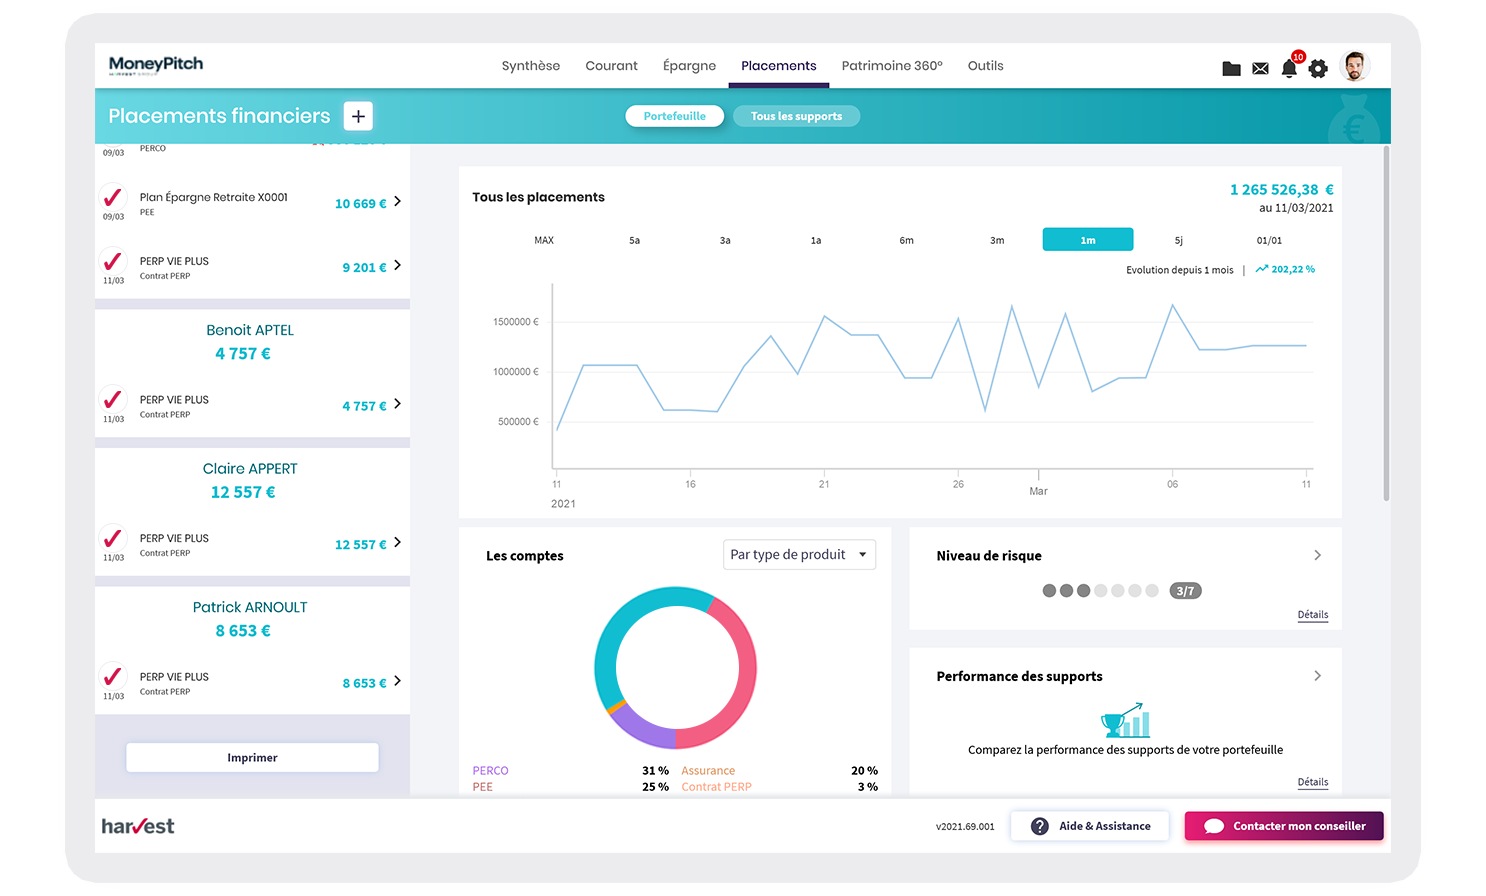The width and height of the screenshot is (1486, 896).
Task: Click the page's vertical scrollbar
Action: point(1386,323)
